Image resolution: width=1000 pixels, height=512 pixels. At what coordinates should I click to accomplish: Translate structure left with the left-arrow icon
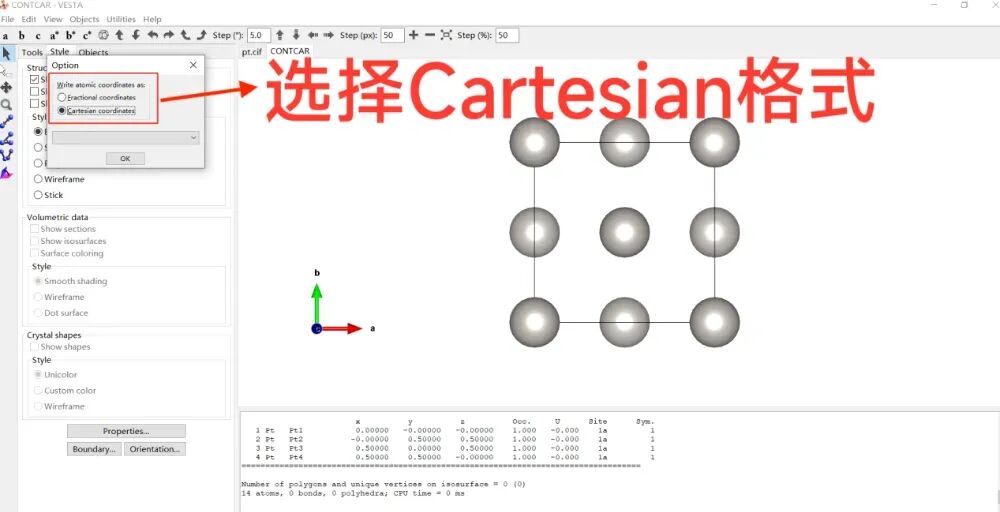(312, 35)
